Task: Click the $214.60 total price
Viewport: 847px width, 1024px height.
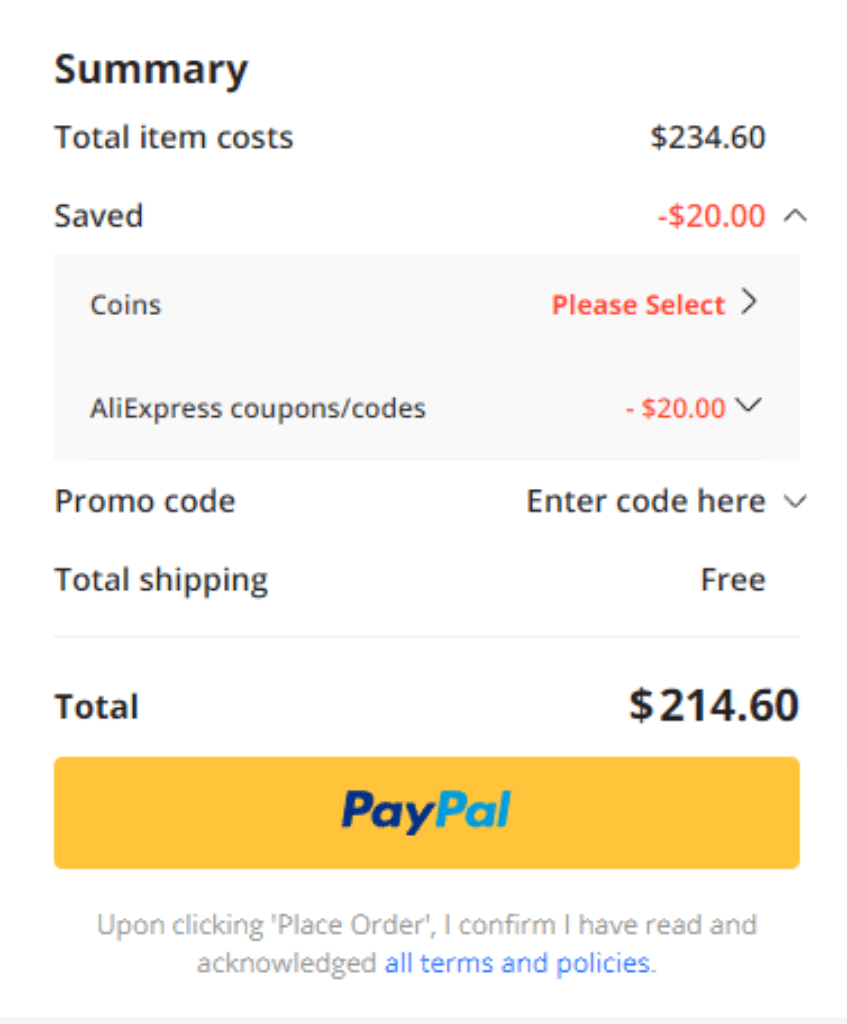Action: 714,705
